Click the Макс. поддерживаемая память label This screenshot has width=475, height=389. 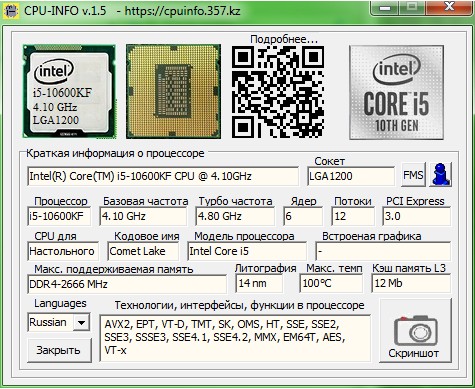click(114, 269)
